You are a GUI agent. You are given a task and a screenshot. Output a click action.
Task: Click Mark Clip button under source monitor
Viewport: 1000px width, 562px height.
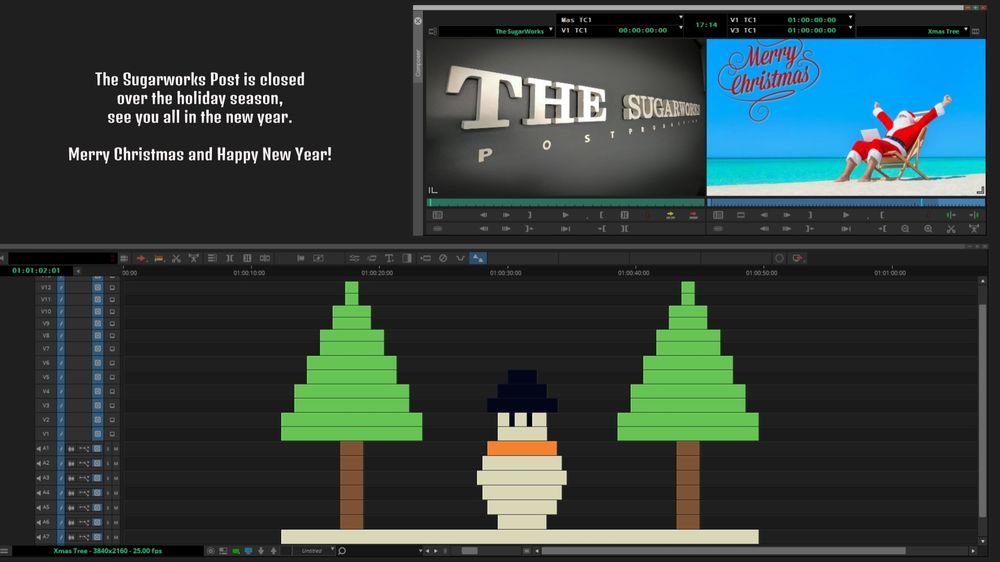624,216
